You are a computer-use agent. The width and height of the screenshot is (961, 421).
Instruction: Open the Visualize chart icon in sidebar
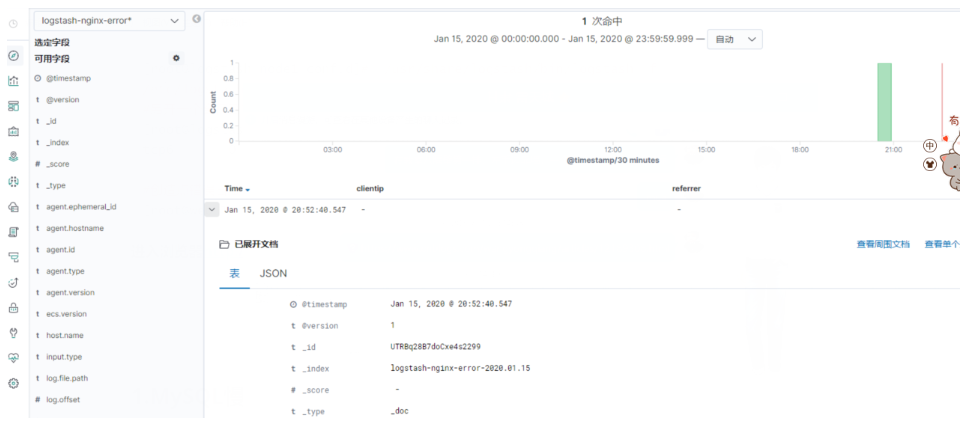13,81
